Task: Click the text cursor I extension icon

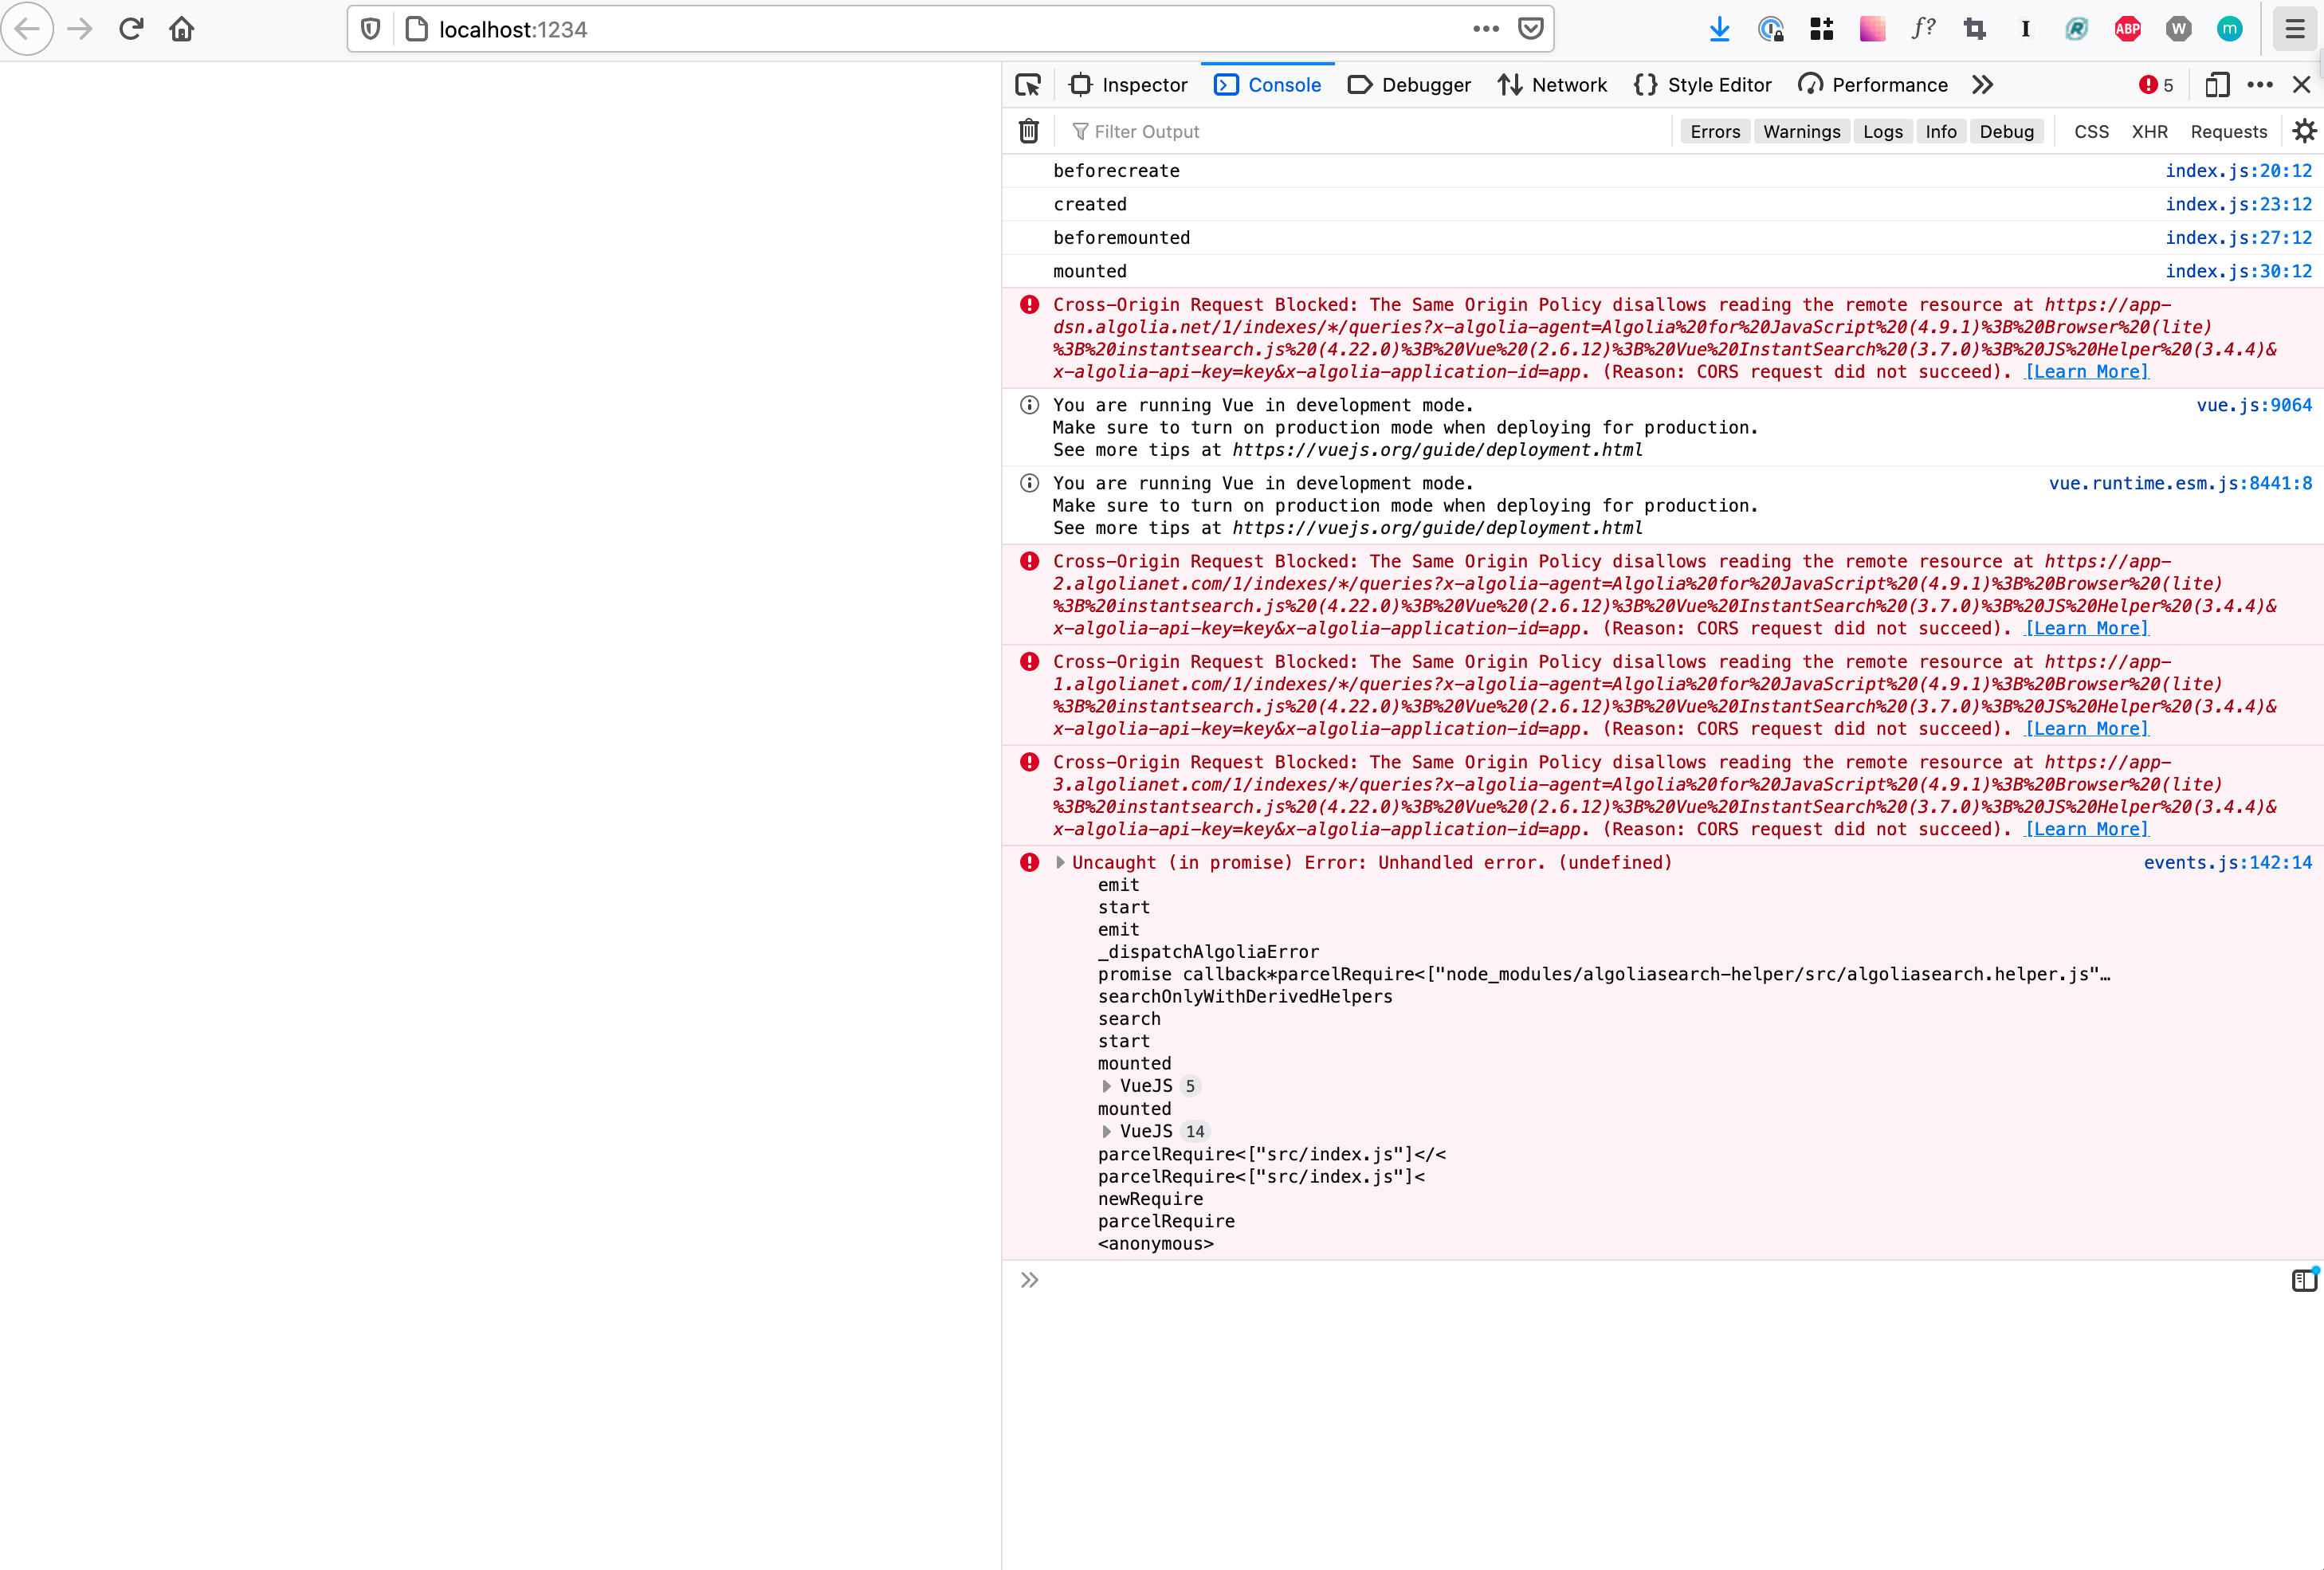Action: [x=2025, y=29]
